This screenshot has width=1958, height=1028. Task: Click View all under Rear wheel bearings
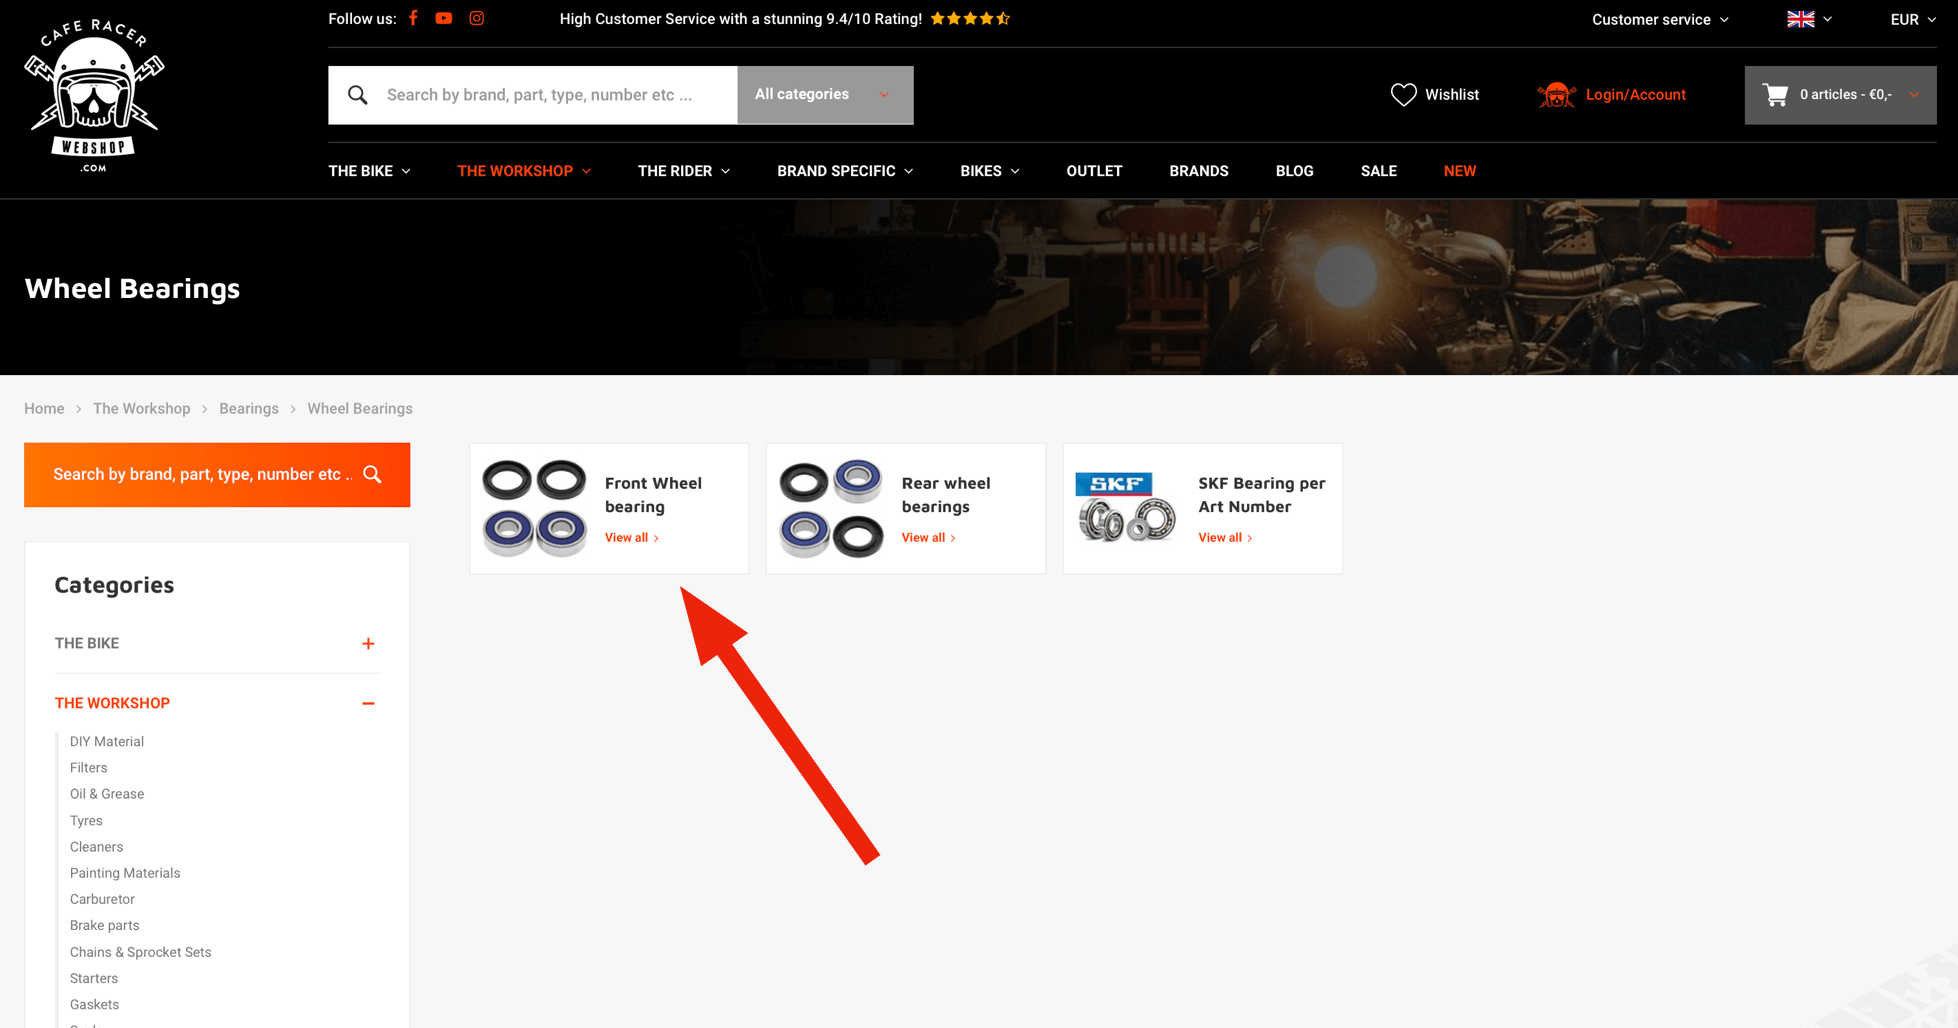(927, 538)
